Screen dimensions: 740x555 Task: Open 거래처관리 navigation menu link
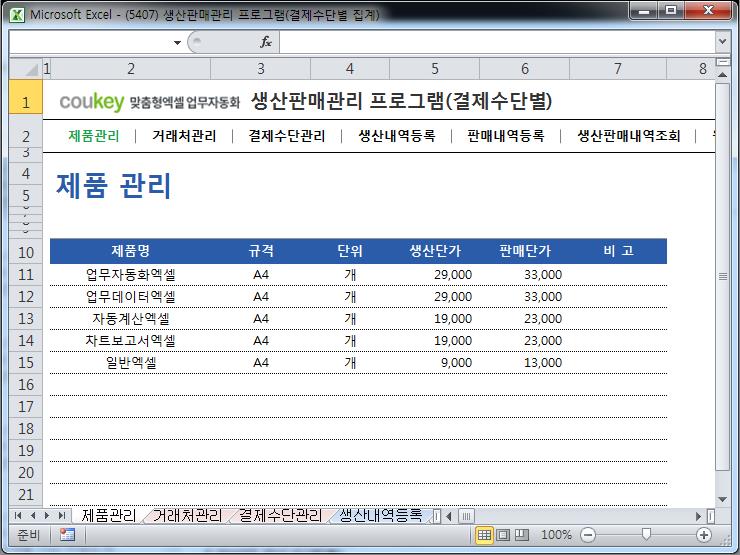(184, 136)
